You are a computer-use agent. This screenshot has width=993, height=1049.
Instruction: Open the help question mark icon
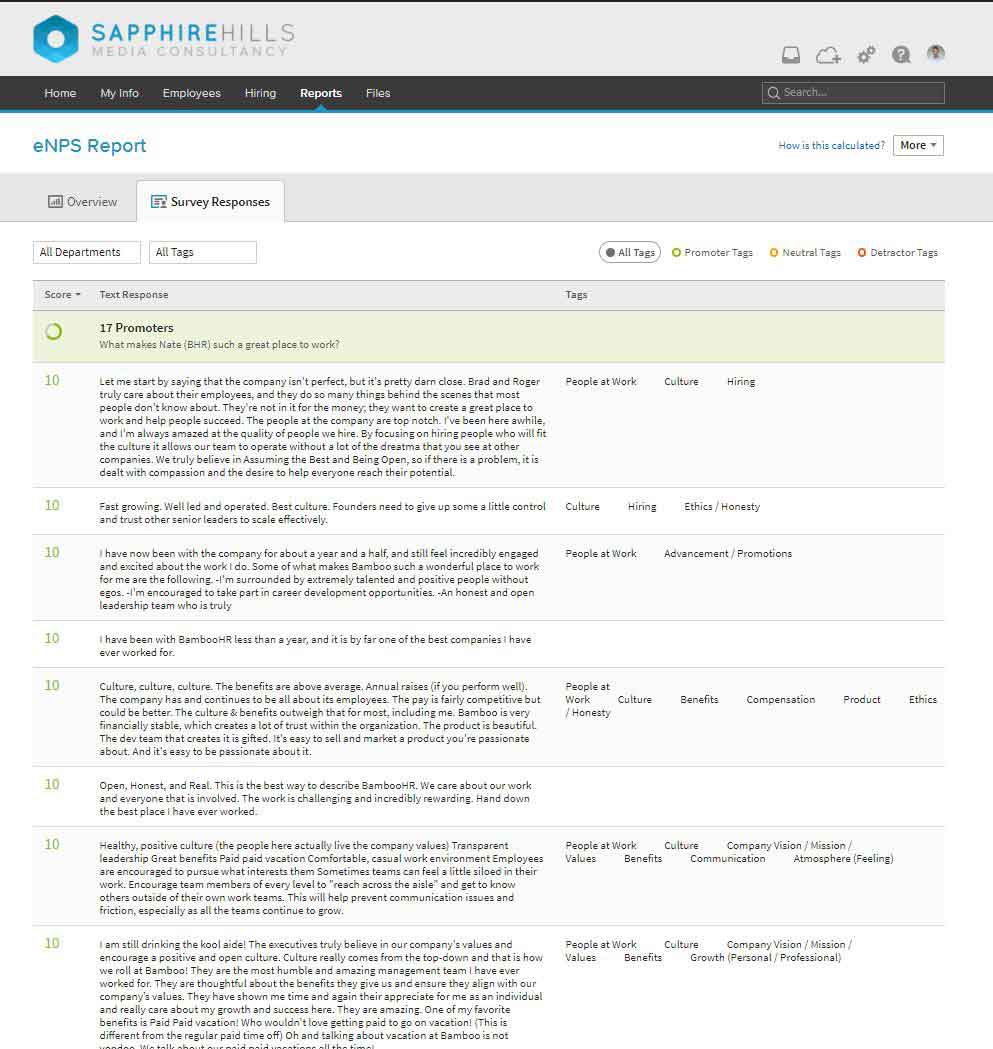click(901, 55)
